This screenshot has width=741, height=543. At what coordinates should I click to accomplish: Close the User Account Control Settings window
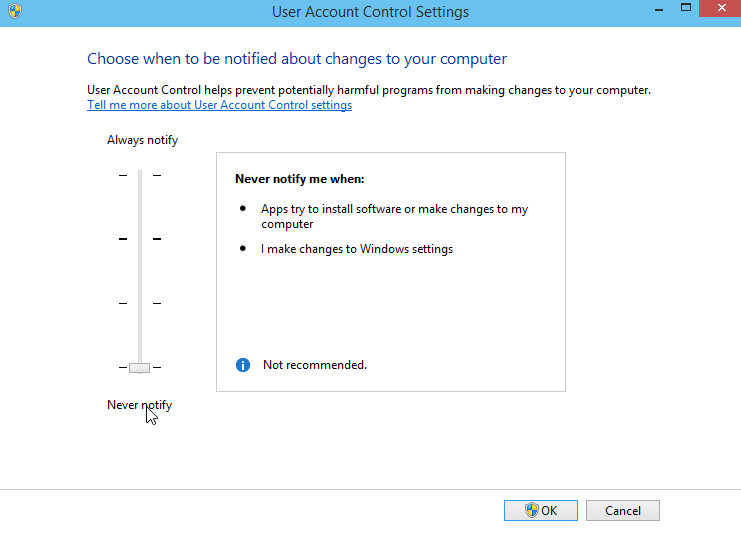pos(721,8)
